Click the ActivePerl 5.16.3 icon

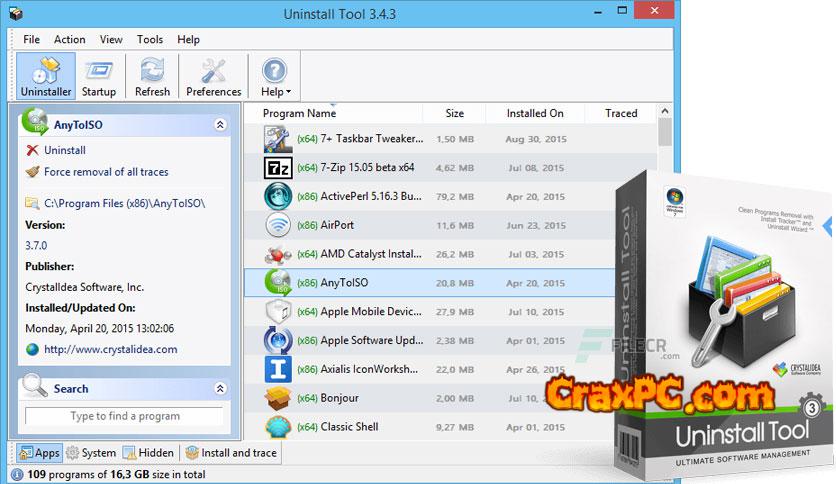tap(278, 196)
